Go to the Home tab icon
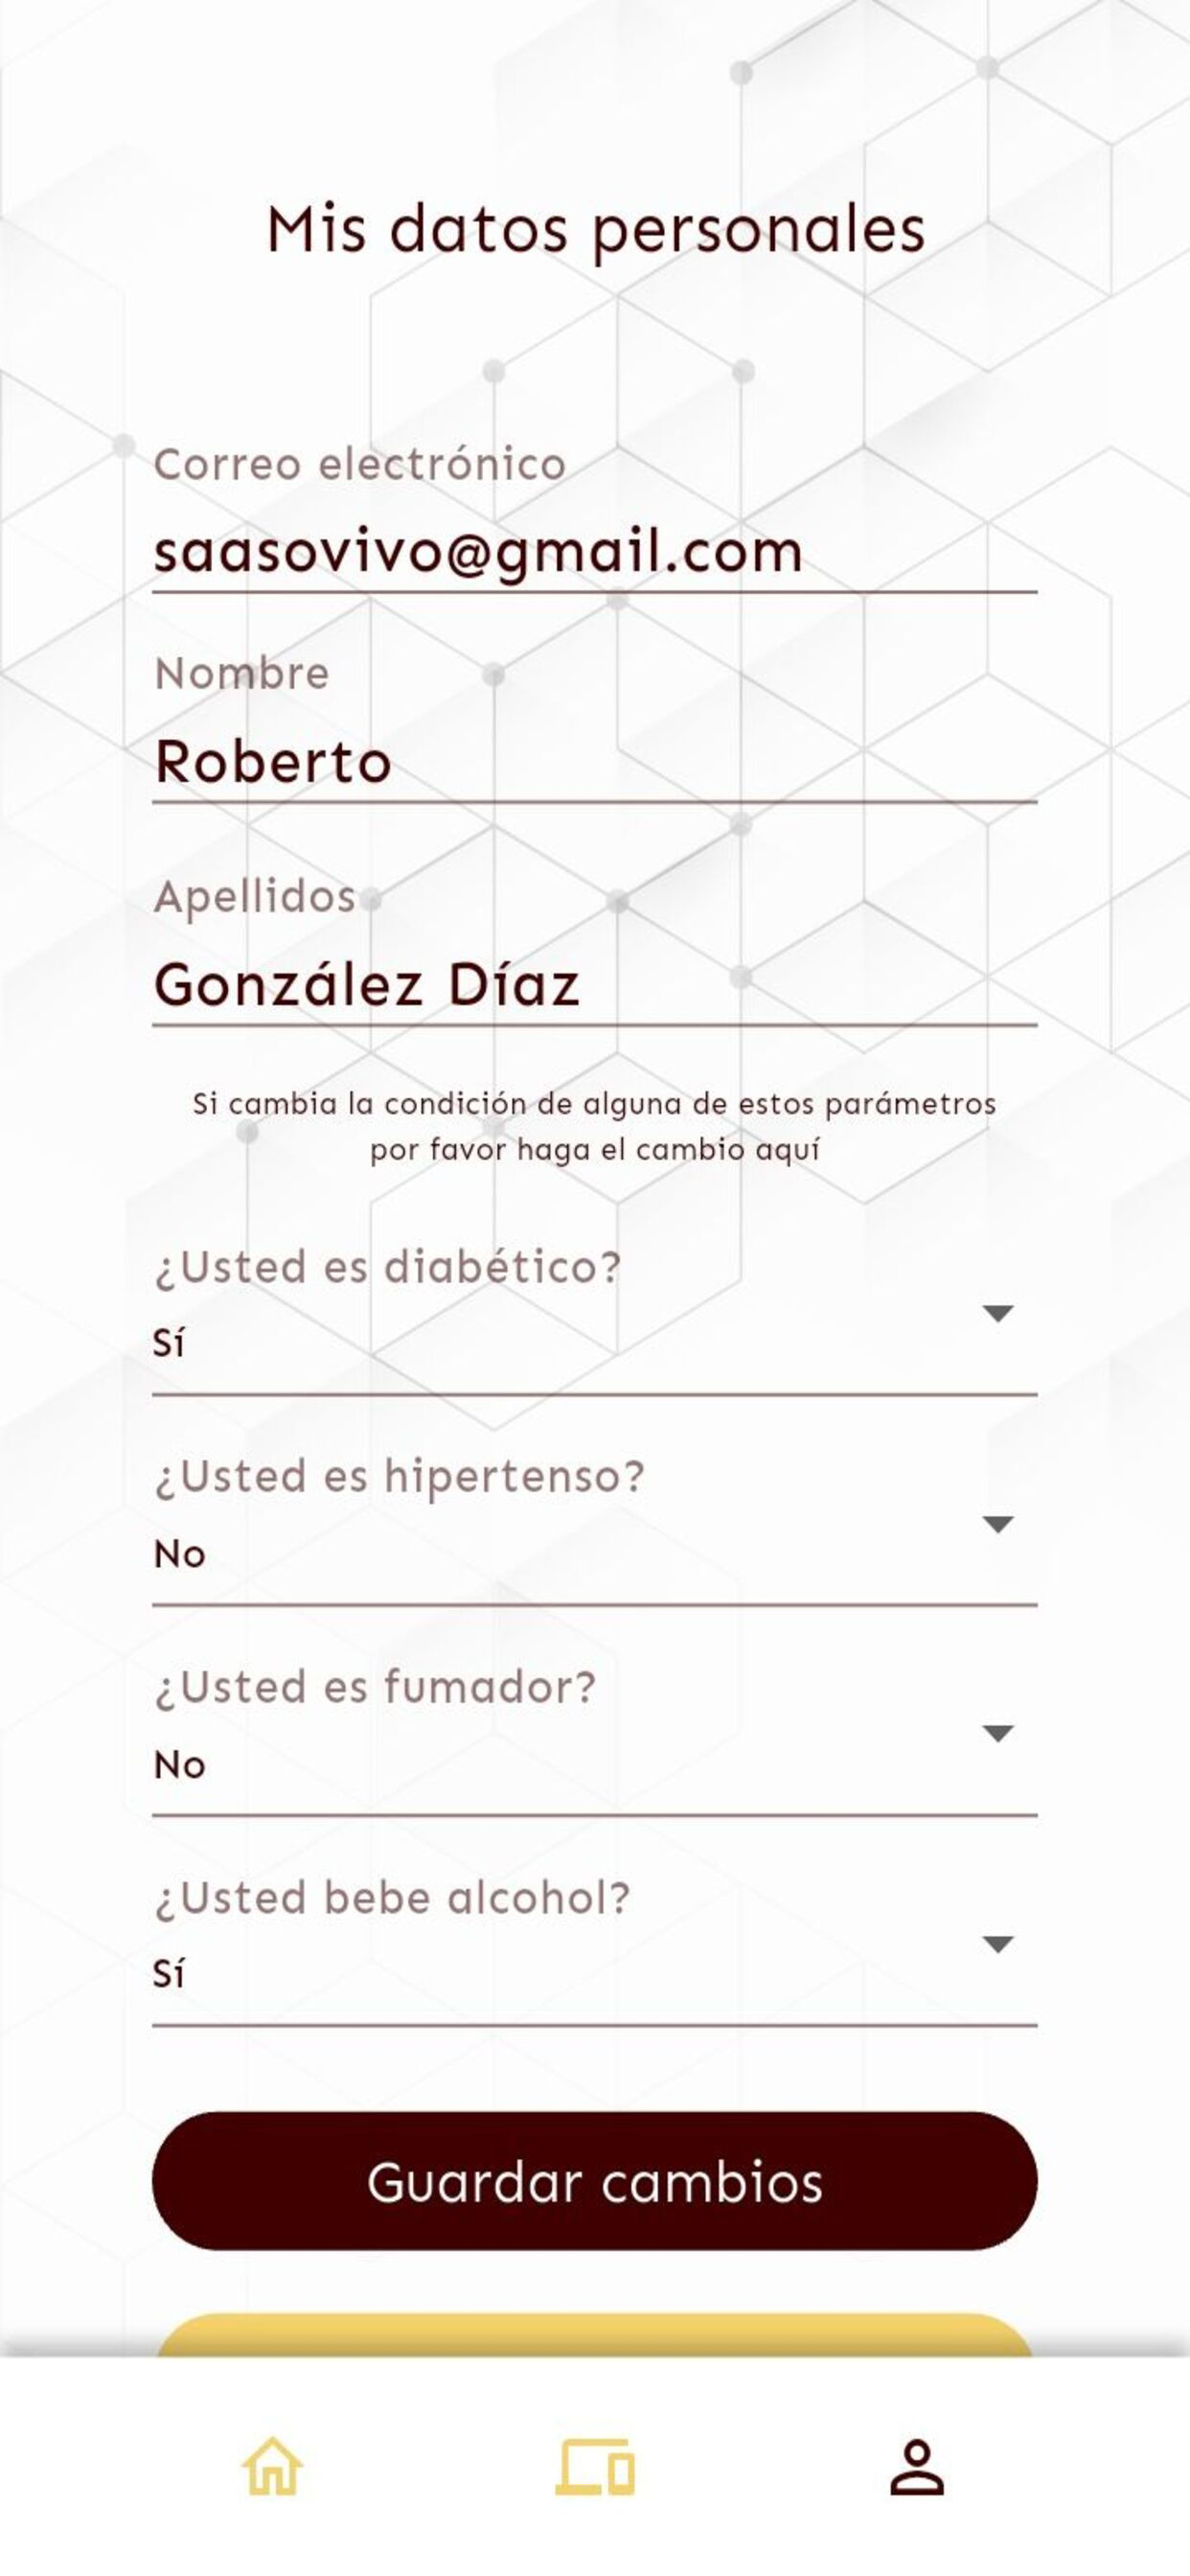The image size is (1190, 2576). coord(272,2467)
